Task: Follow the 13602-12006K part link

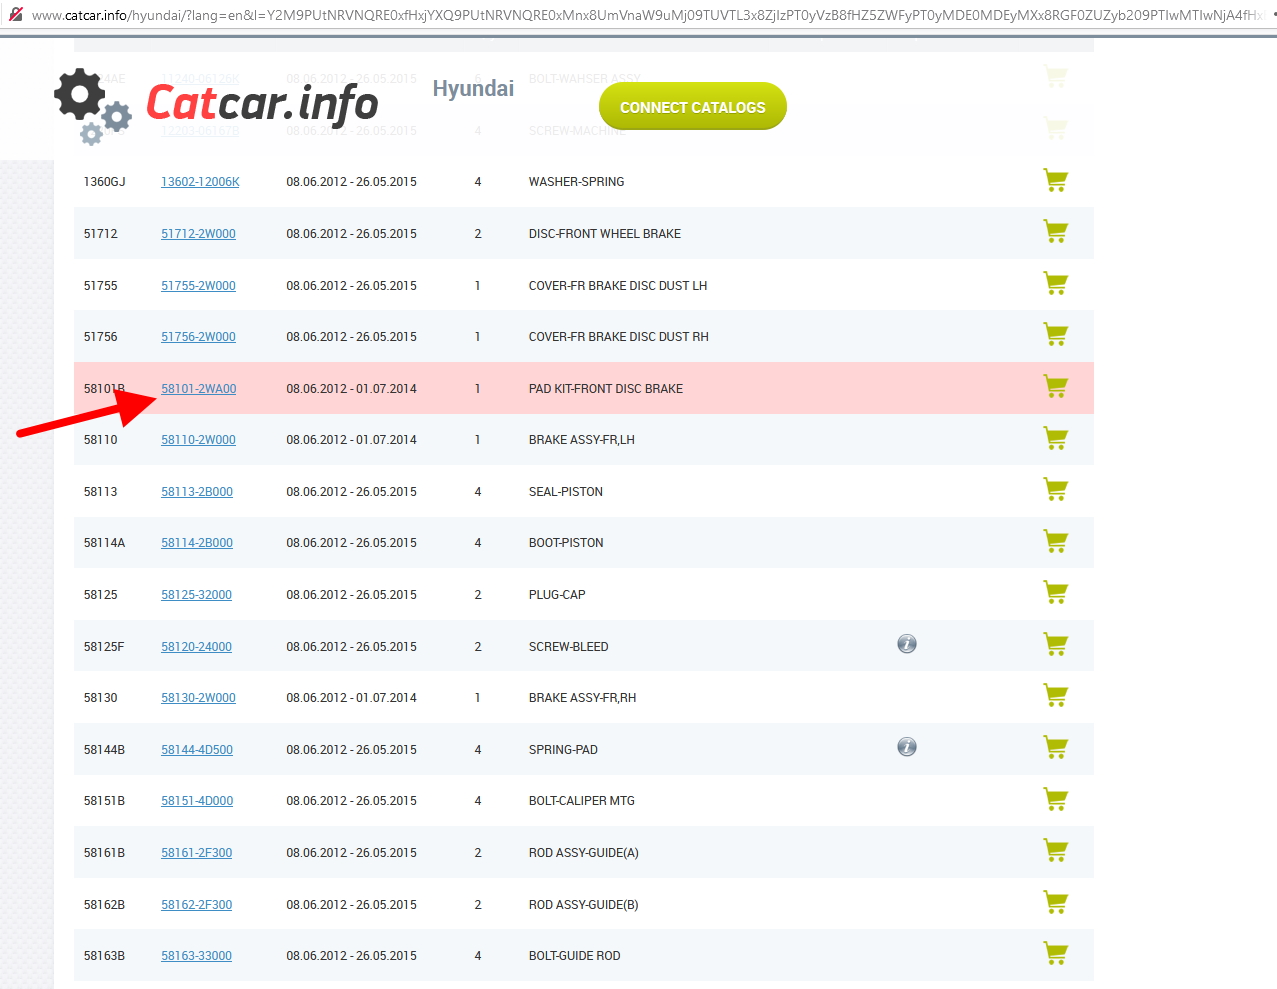Action: [x=200, y=182]
